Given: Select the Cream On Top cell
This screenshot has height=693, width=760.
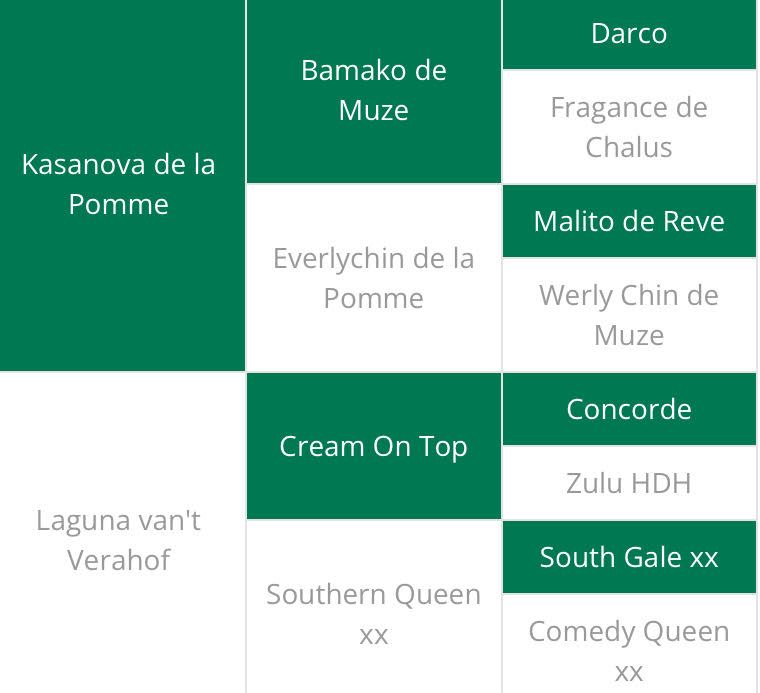Looking at the screenshot, I should click(x=373, y=446).
